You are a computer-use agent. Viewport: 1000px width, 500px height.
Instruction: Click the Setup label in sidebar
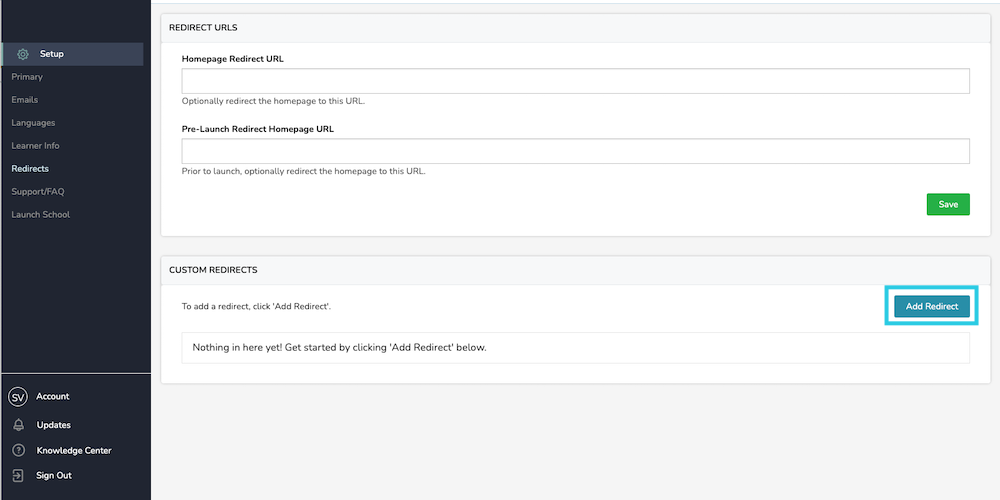(x=52, y=54)
